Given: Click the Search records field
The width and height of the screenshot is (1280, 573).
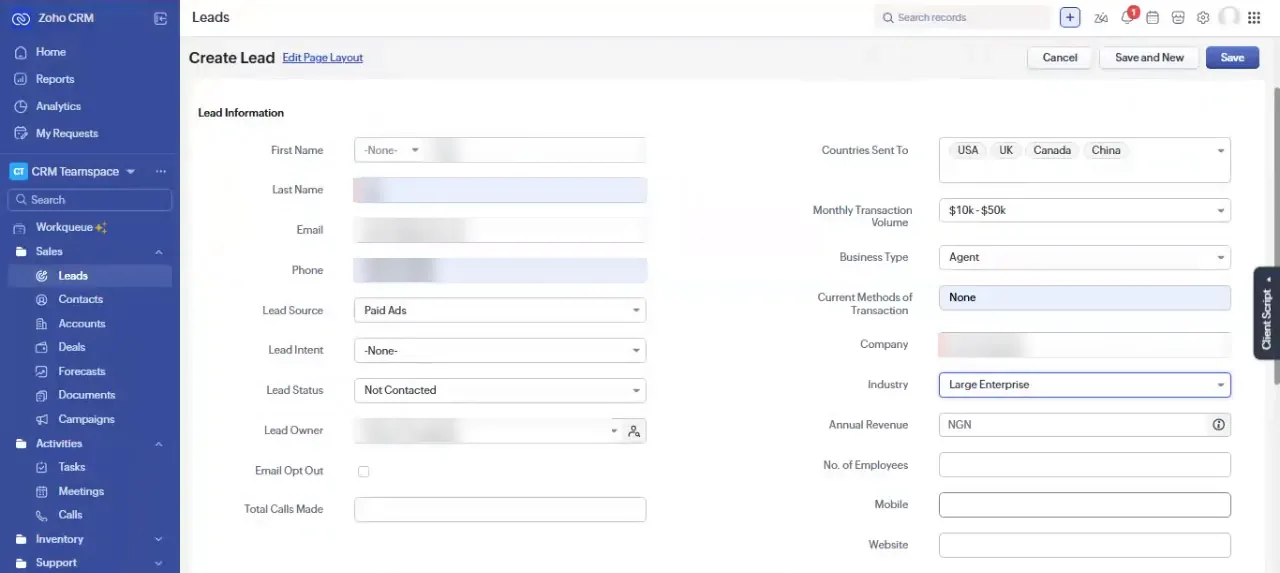Looking at the screenshot, I should [962, 17].
